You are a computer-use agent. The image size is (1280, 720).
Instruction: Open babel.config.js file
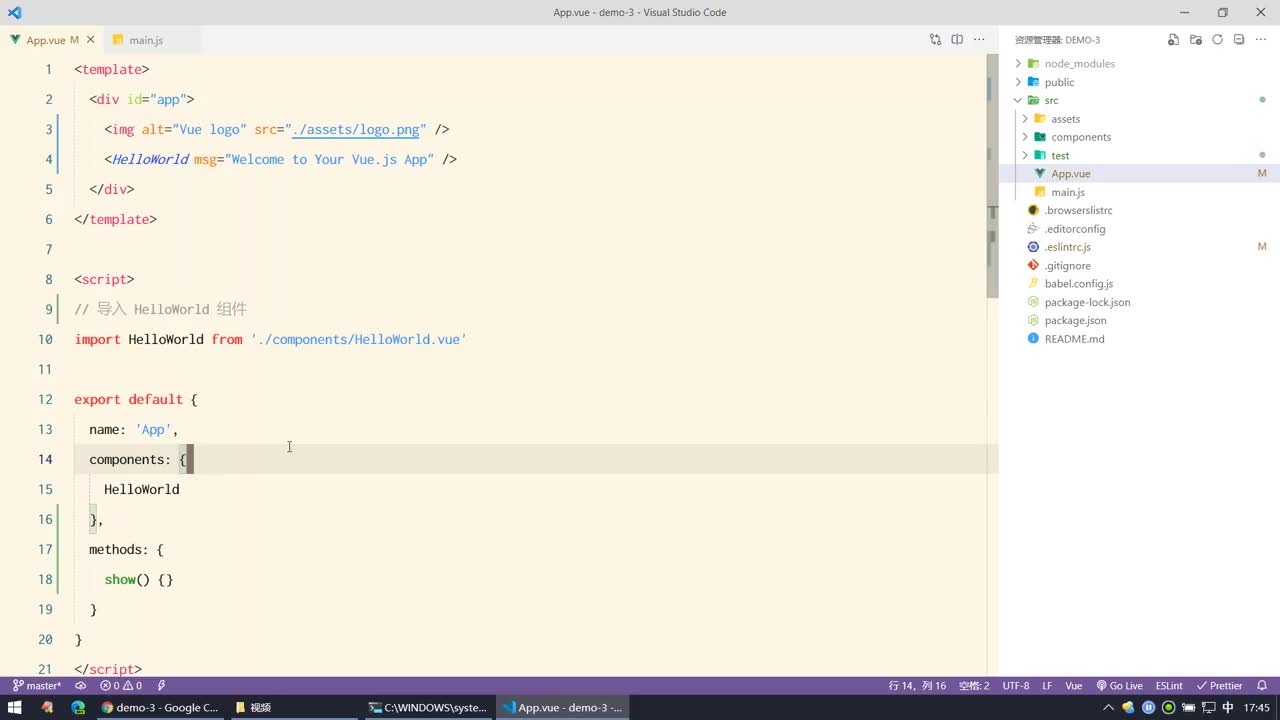1078,284
